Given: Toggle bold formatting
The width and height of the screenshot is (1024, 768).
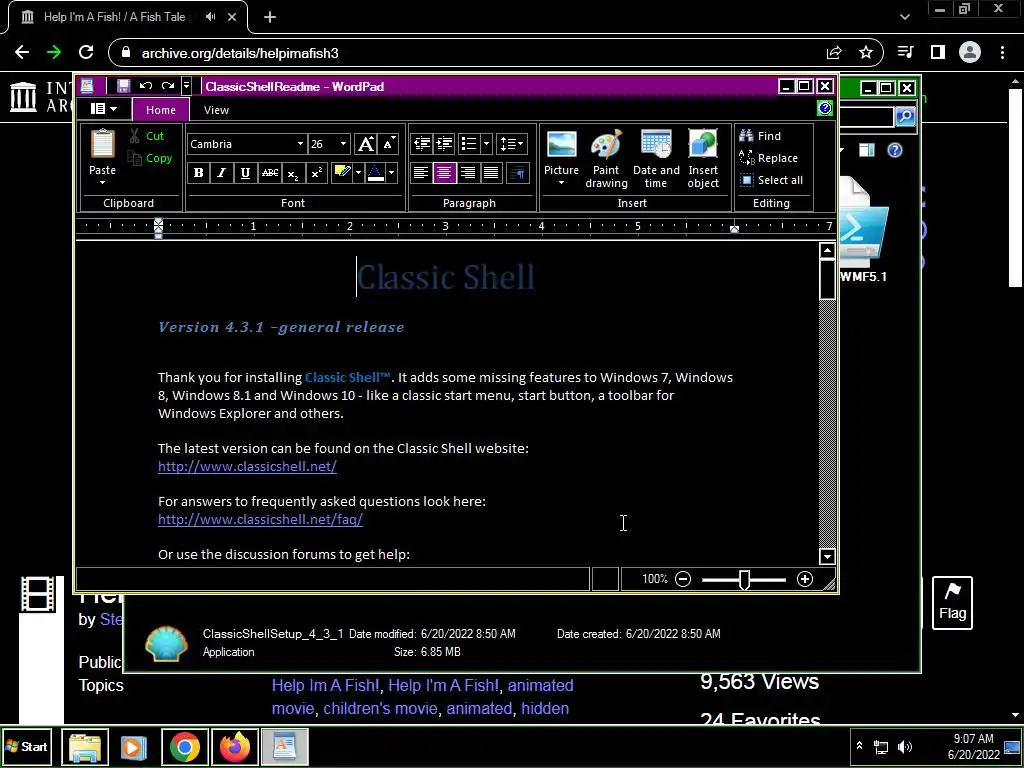Looking at the screenshot, I should click(199, 173).
